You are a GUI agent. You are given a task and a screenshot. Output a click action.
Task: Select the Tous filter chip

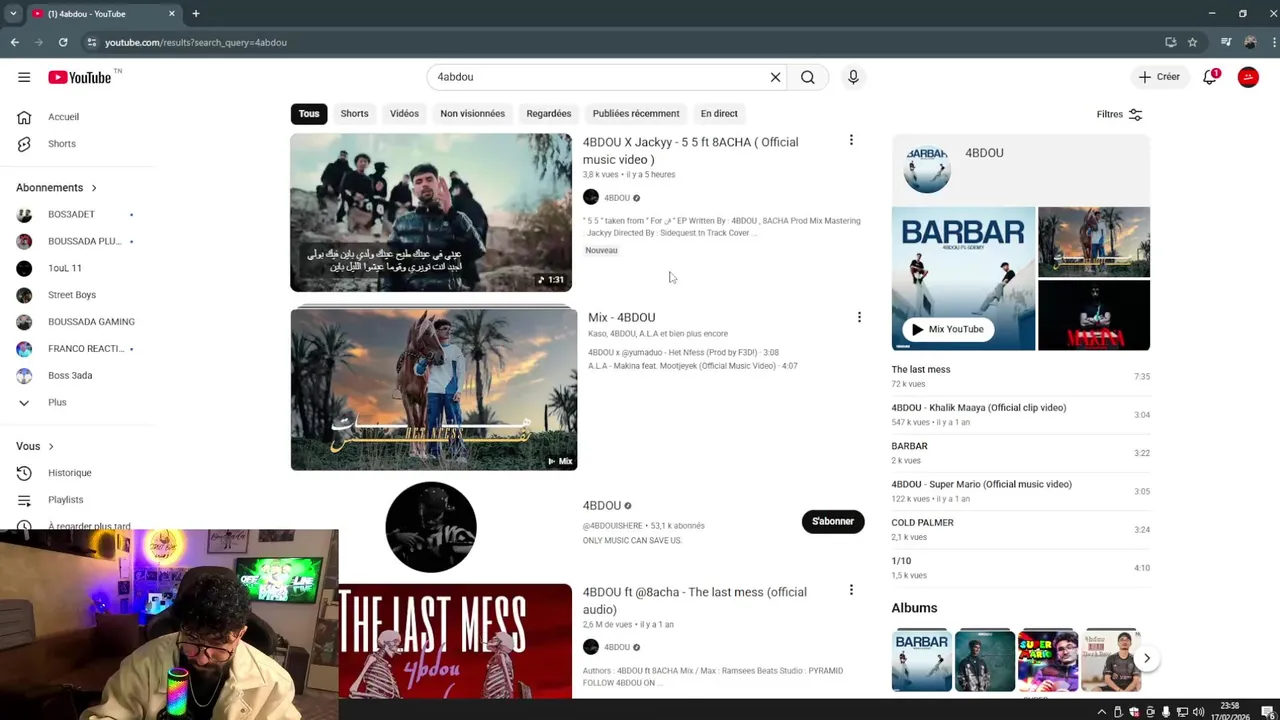tap(309, 114)
